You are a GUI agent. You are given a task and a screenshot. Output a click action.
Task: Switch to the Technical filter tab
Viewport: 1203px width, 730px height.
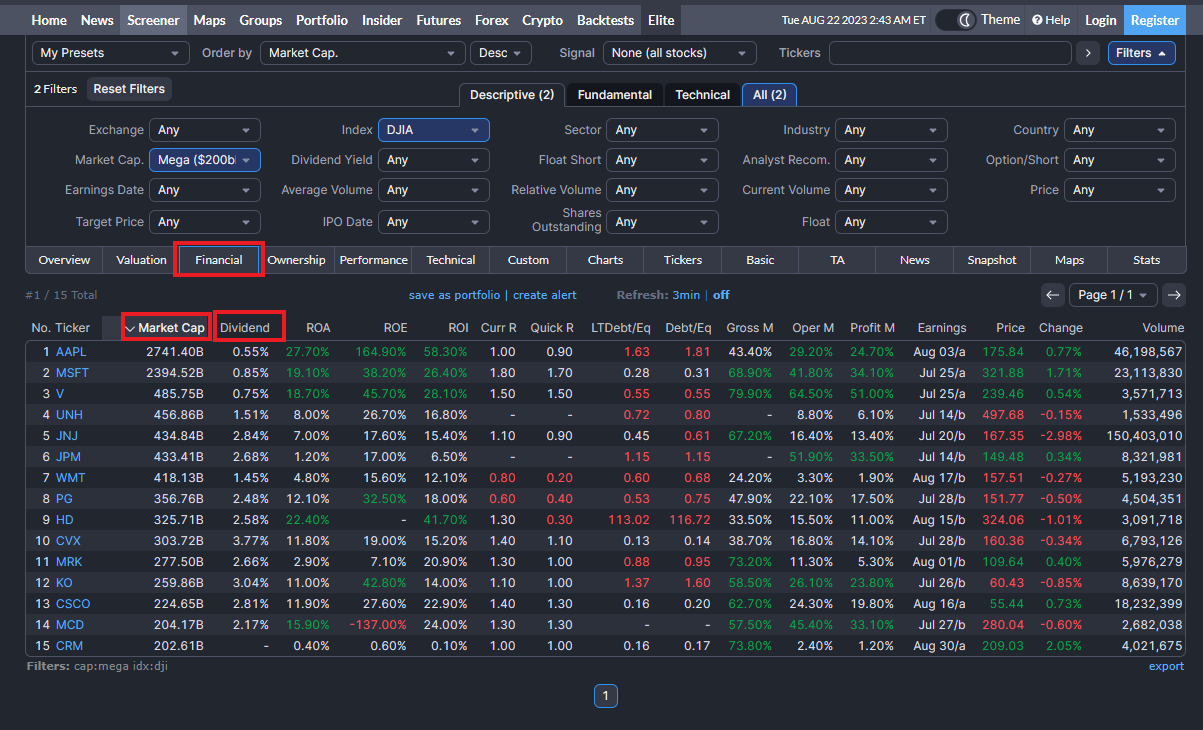tap(703, 95)
